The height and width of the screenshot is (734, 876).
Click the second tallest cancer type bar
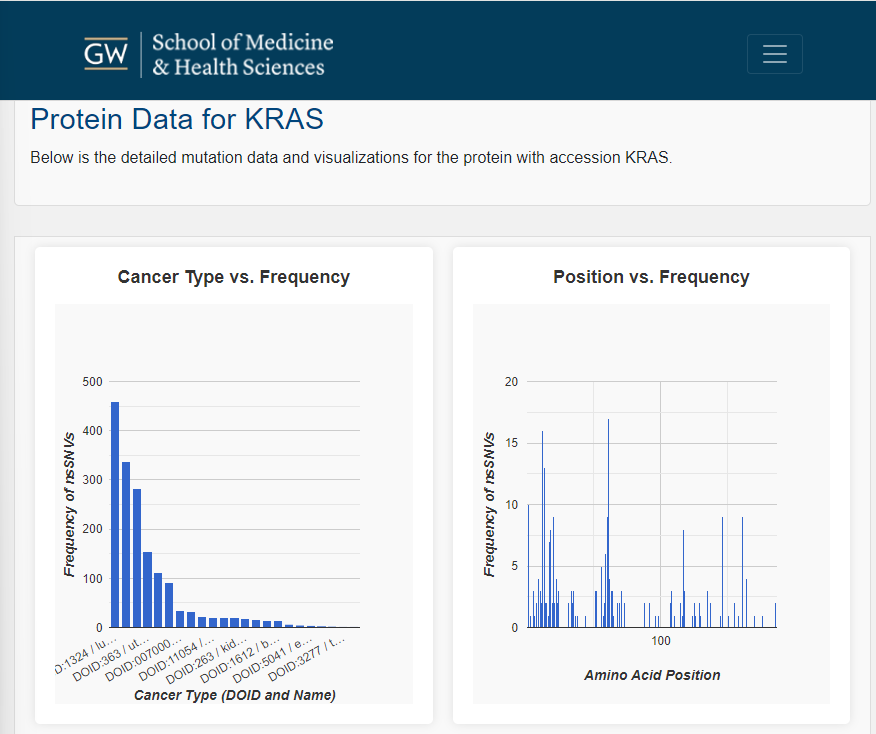(x=126, y=545)
